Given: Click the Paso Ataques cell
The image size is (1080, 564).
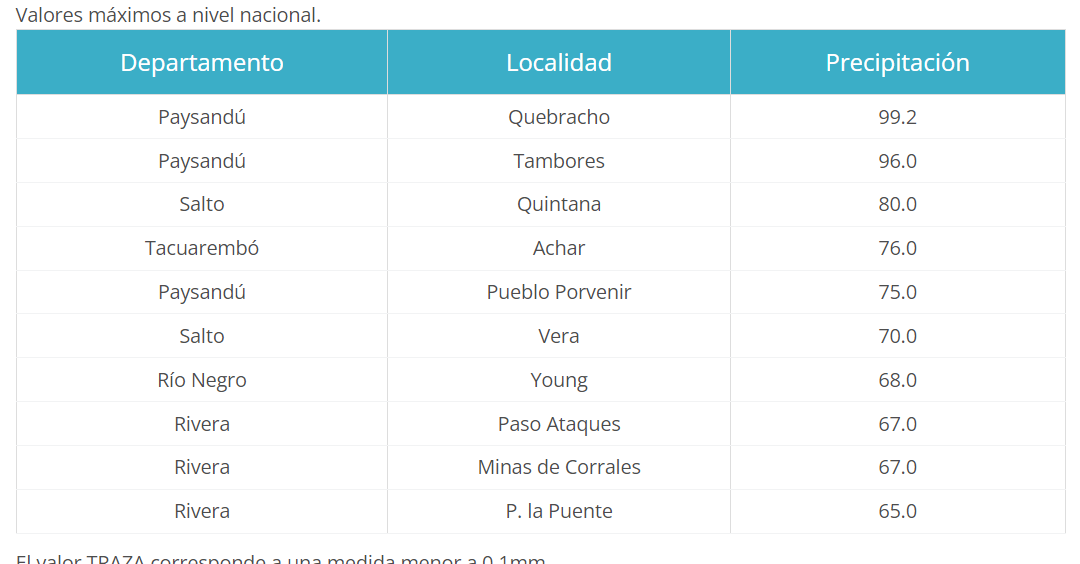Looking at the screenshot, I should (559, 424).
